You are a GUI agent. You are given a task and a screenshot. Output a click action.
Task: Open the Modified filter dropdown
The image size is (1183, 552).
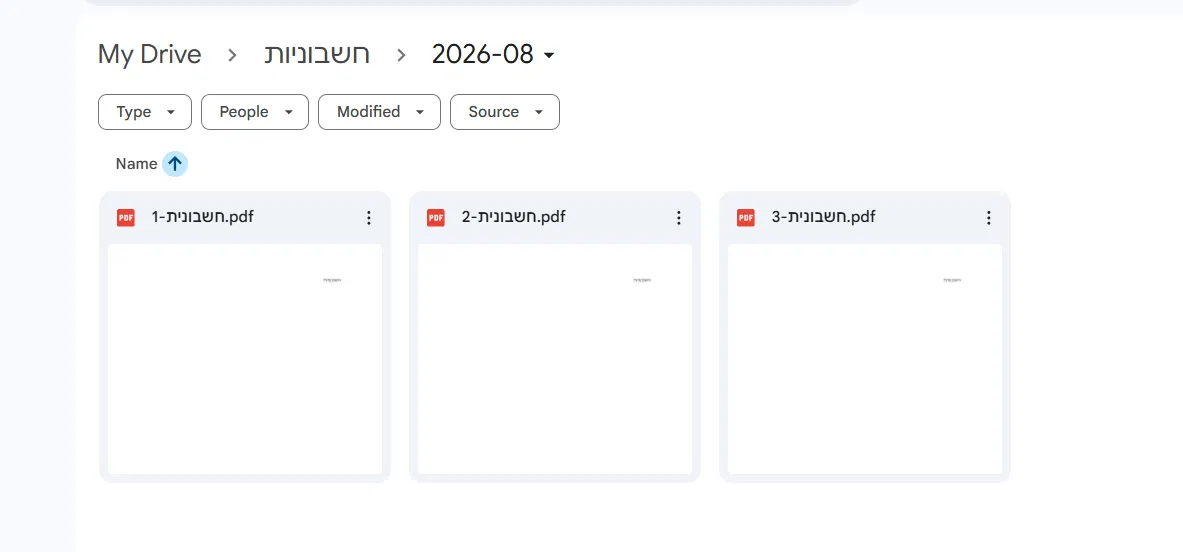379,112
